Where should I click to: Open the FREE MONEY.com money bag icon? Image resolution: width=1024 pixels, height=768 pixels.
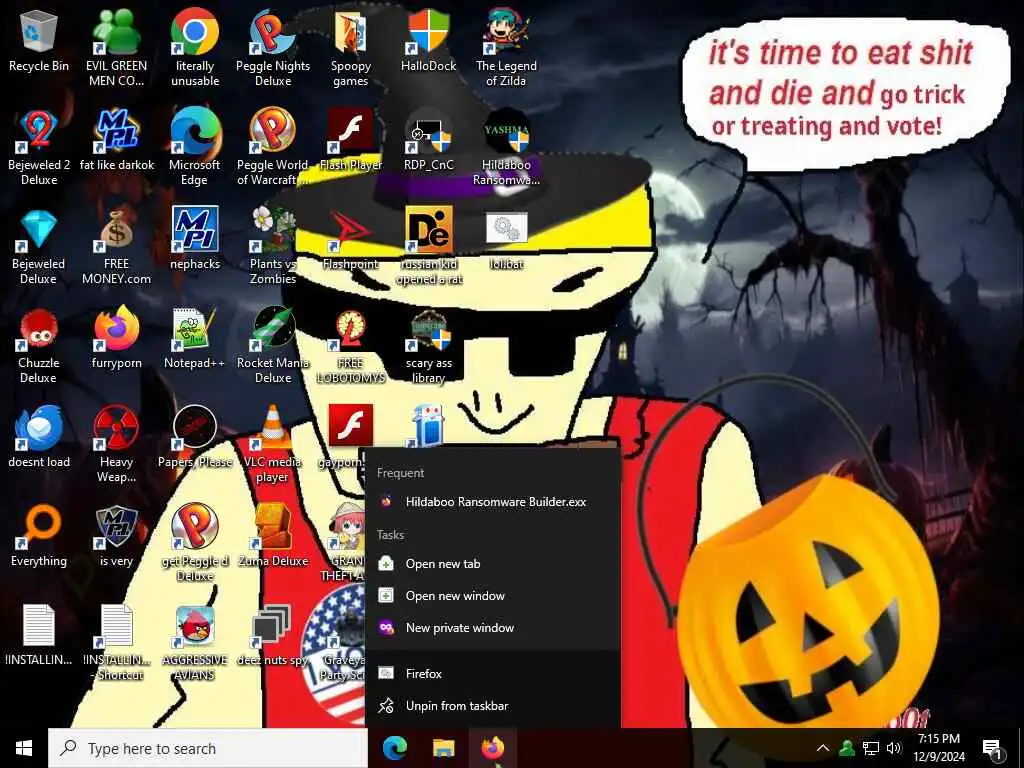point(116,246)
